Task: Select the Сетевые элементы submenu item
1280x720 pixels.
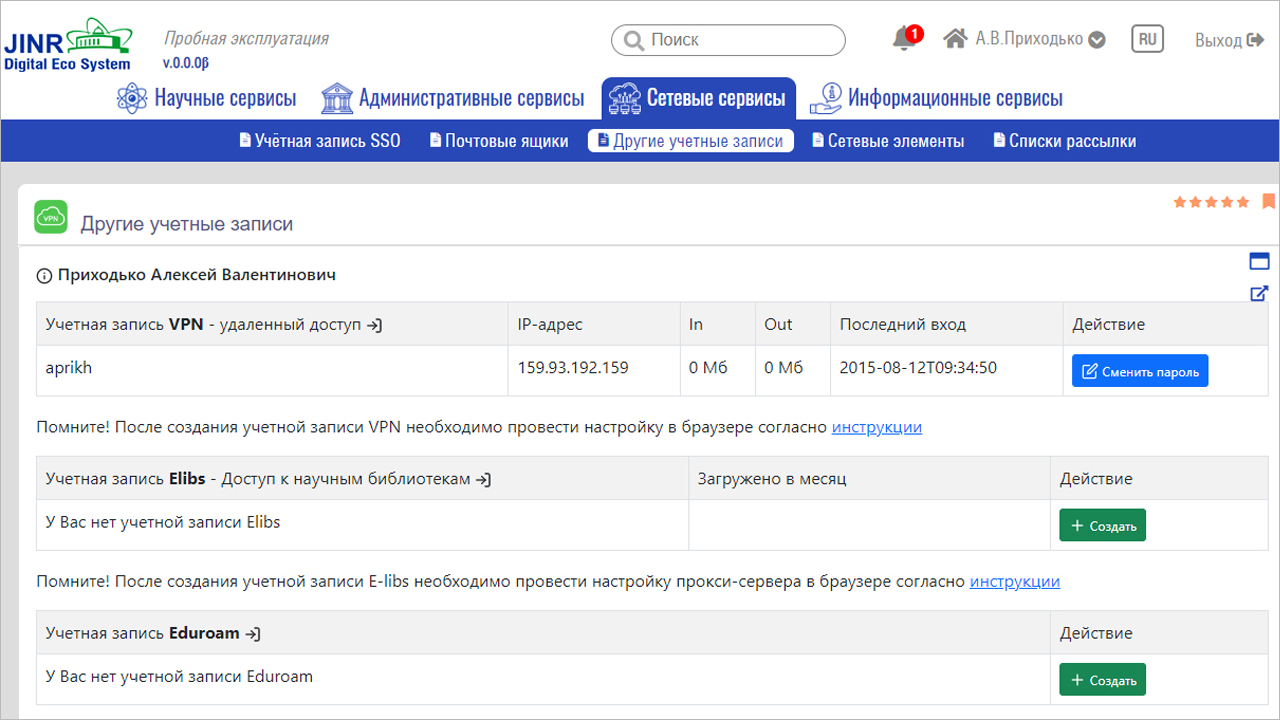Action: pyautogui.click(x=888, y=141)
